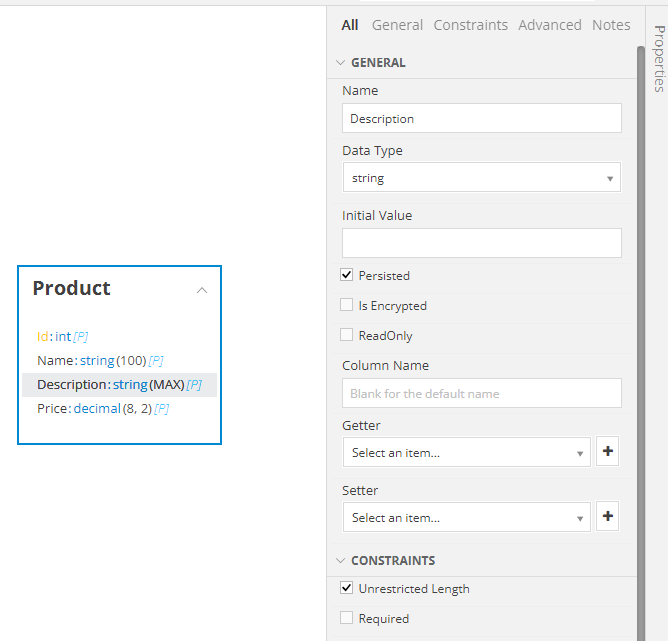Collapse the GENERAL section

[338, 63]
